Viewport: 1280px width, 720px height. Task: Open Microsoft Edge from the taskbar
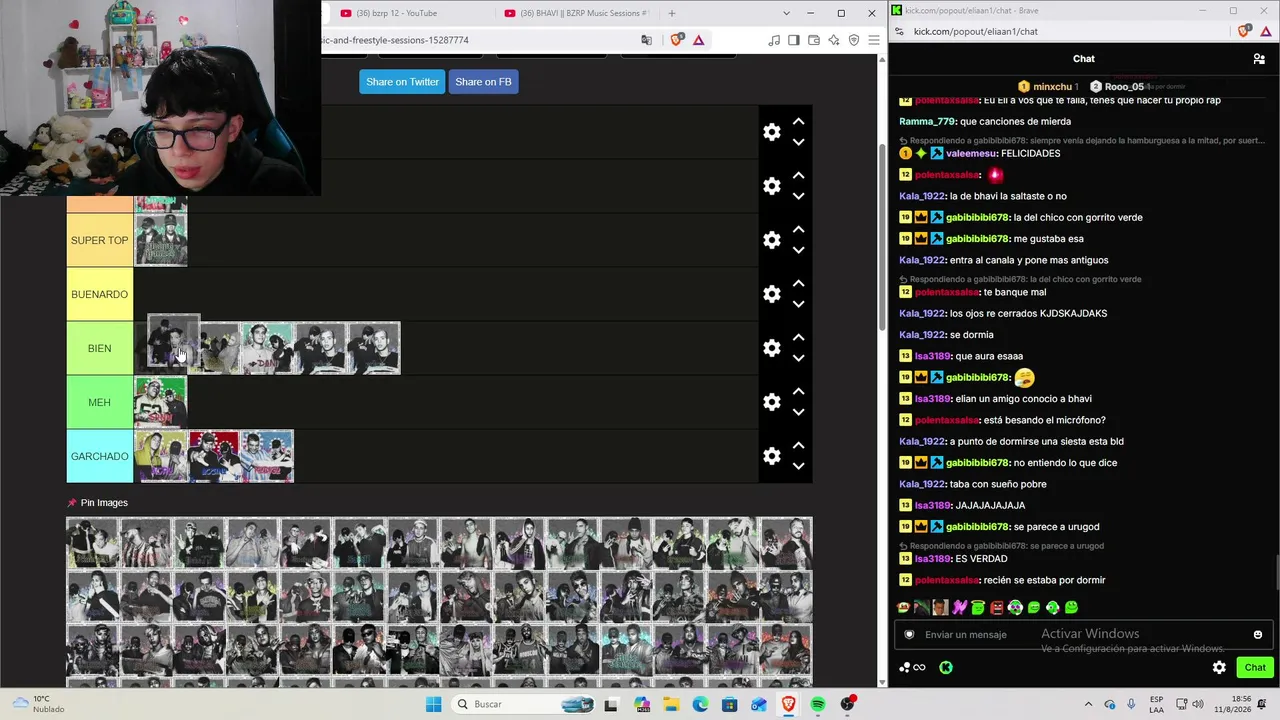tap(700, 704)
